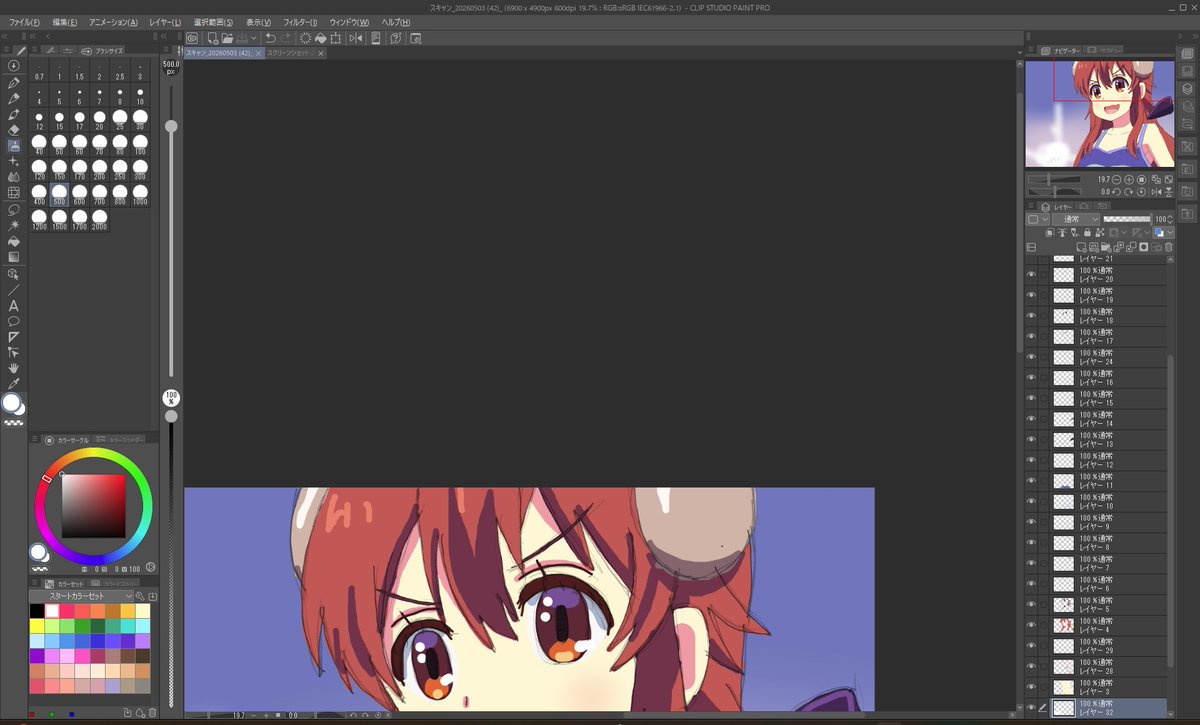Open expression color dropdown above blending mode
The height and width of the screenshot is (725, 1200).
pyautogui.click(x=1038, y=219)
